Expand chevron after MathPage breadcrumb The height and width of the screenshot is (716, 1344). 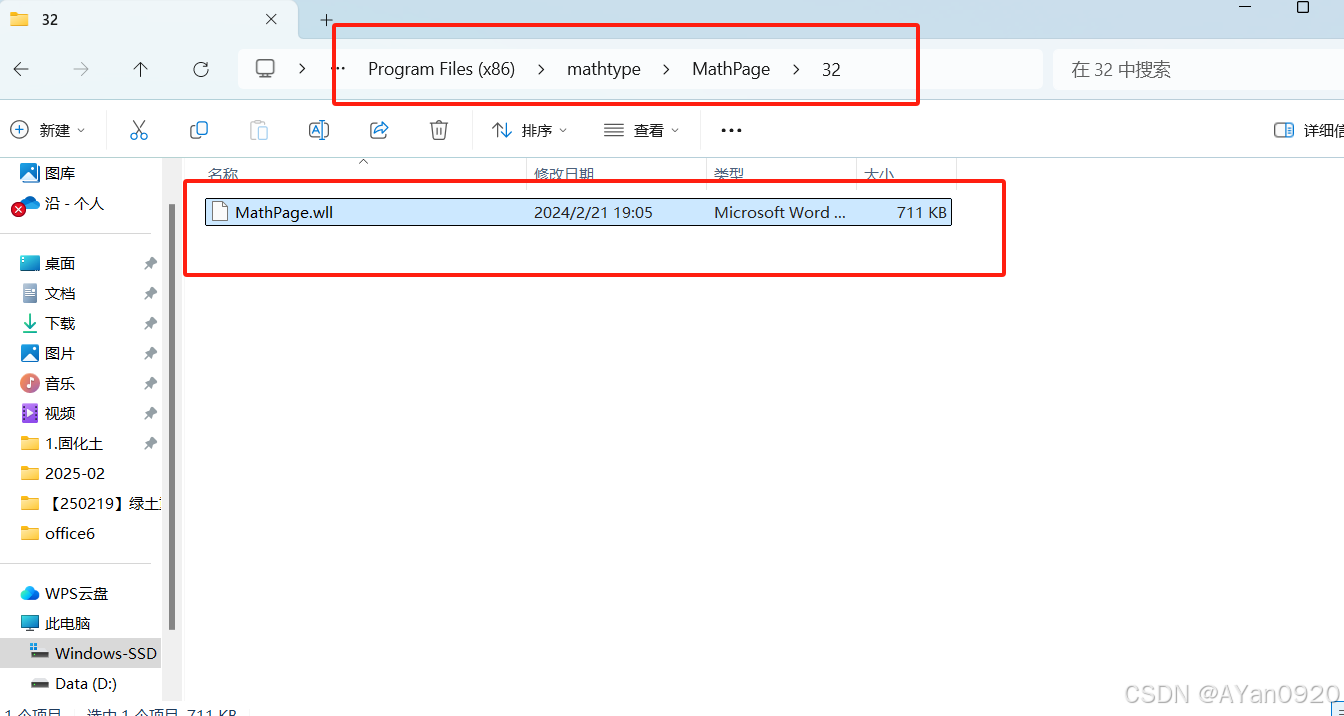pyautogui.click(x=796, y=69)
